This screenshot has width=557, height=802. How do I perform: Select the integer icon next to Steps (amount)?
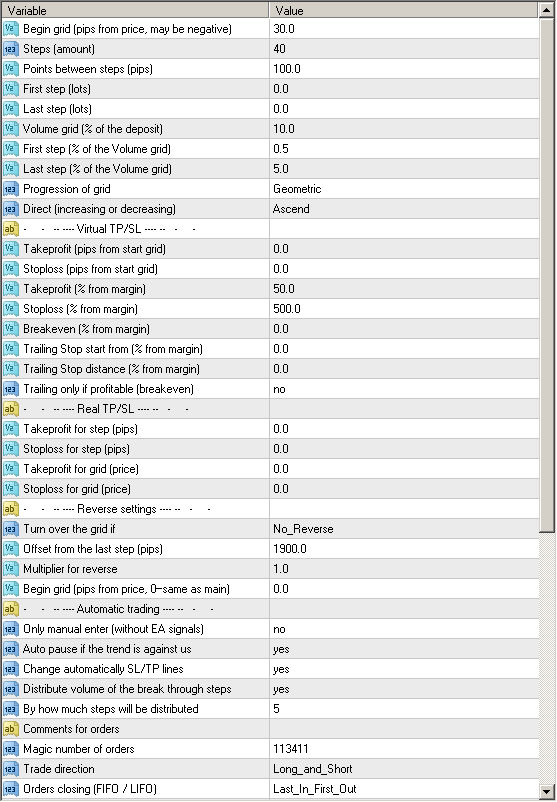point(11,49)
